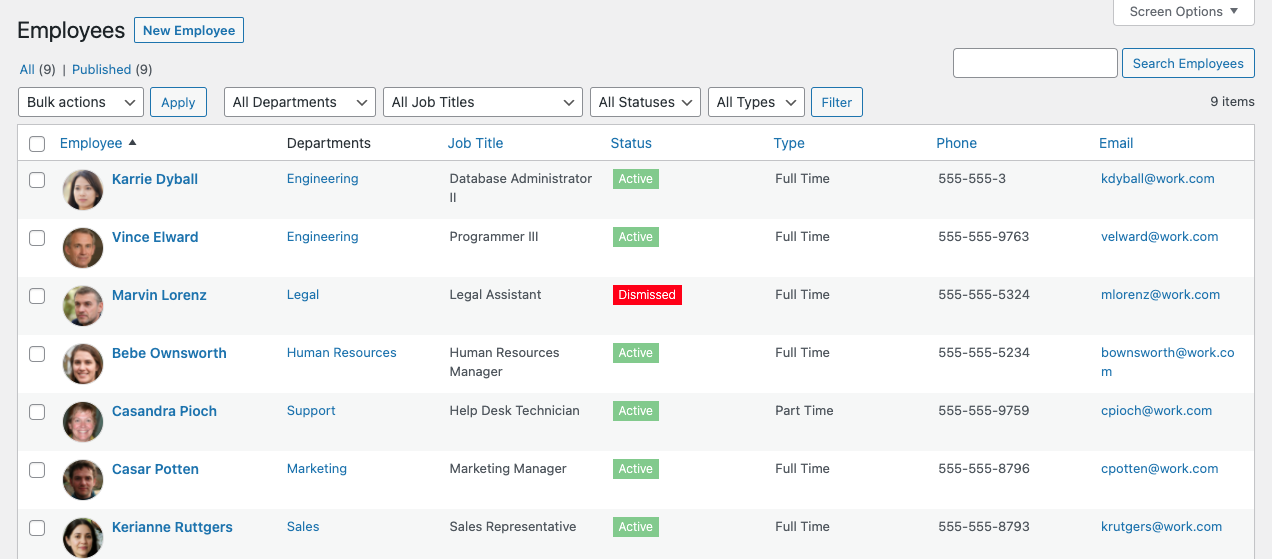Click Casandra Pioch's avatar thumbnail

point(83,422)
